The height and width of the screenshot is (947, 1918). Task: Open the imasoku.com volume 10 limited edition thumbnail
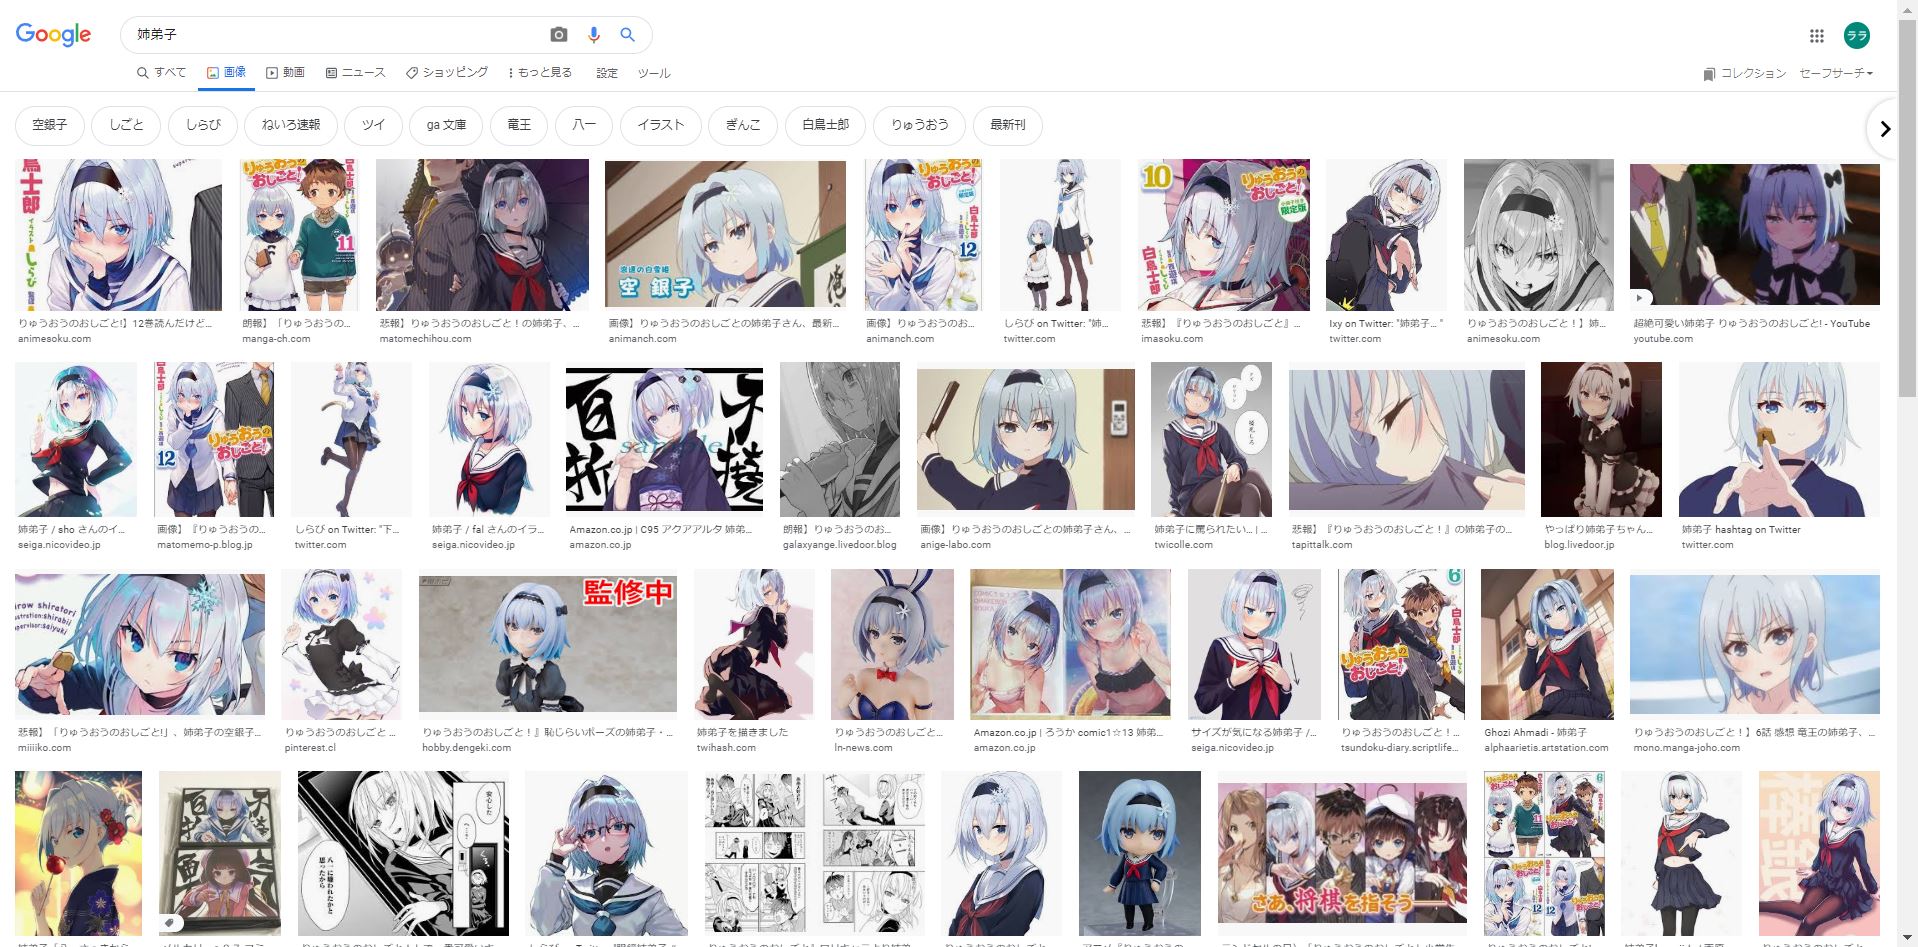1224,235
